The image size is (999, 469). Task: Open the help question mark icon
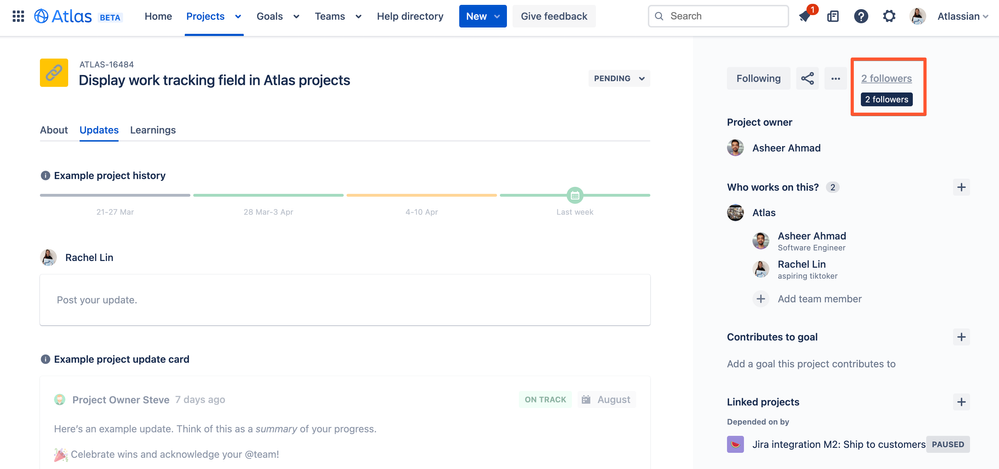tap(861, 17)
